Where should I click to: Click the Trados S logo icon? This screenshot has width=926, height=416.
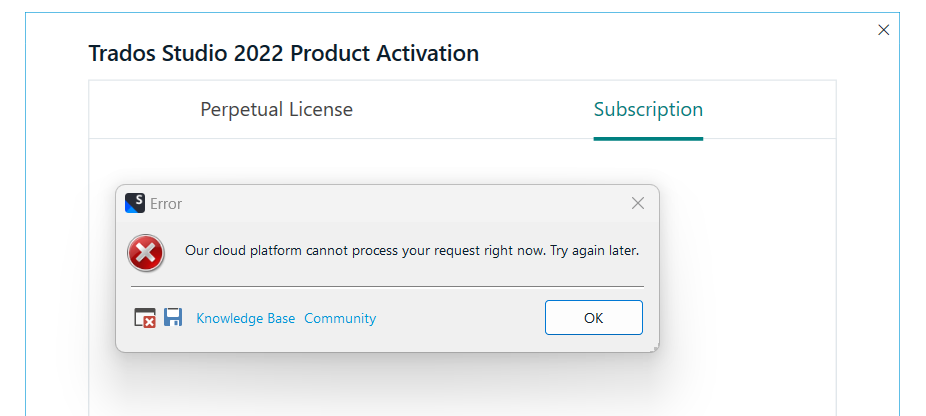click(x=135, y=203)
